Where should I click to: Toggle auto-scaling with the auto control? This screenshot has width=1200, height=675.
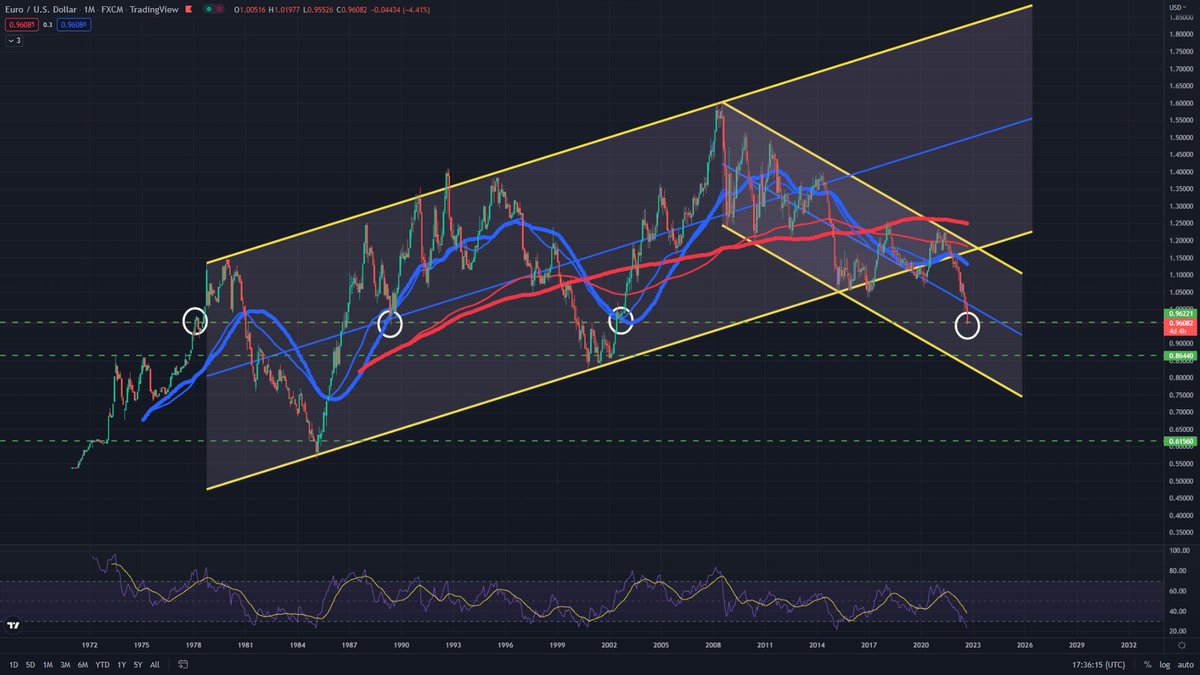point(1186,664)
